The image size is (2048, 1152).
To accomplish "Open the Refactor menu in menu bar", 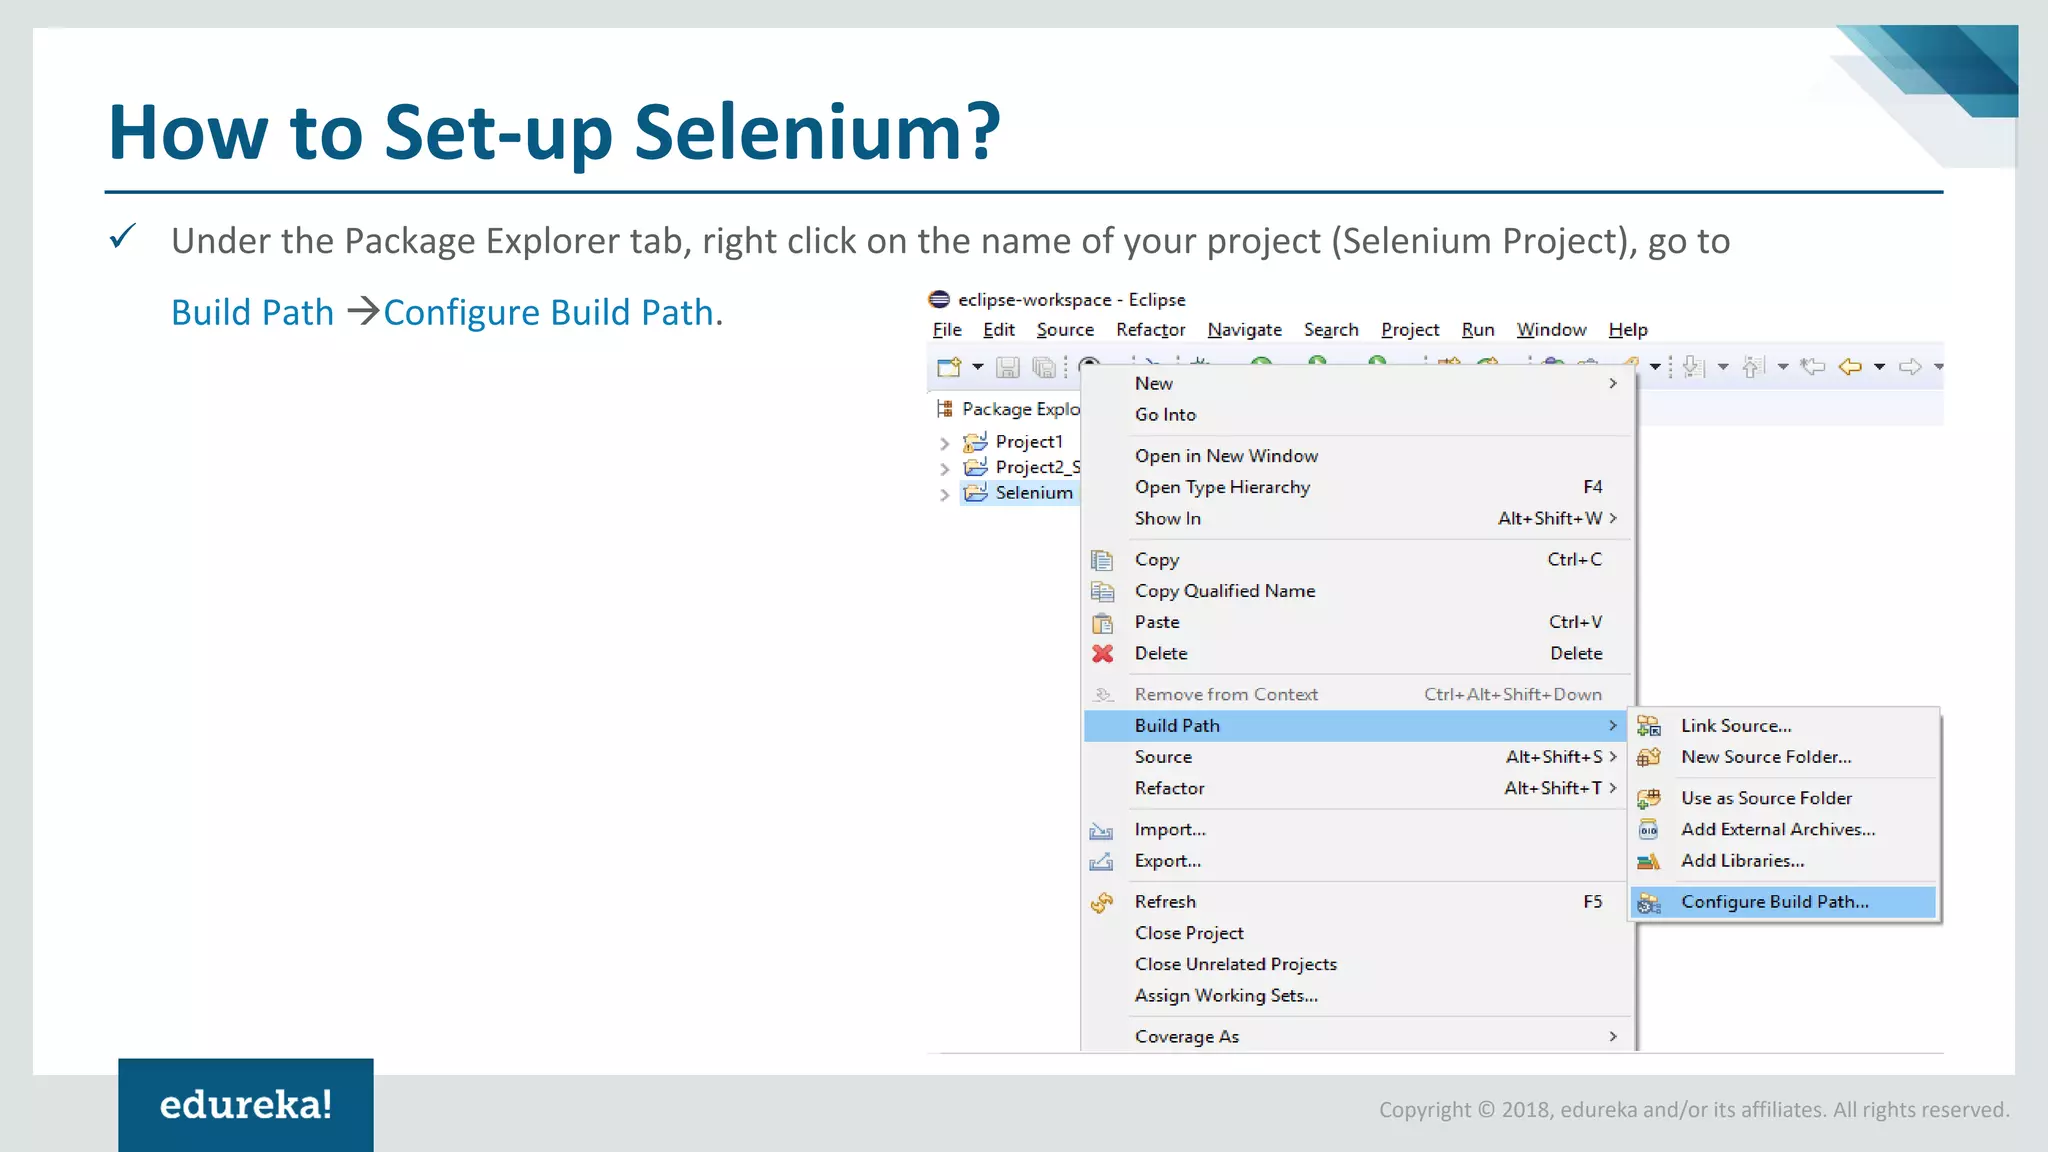I will (x=1151, y=329).
